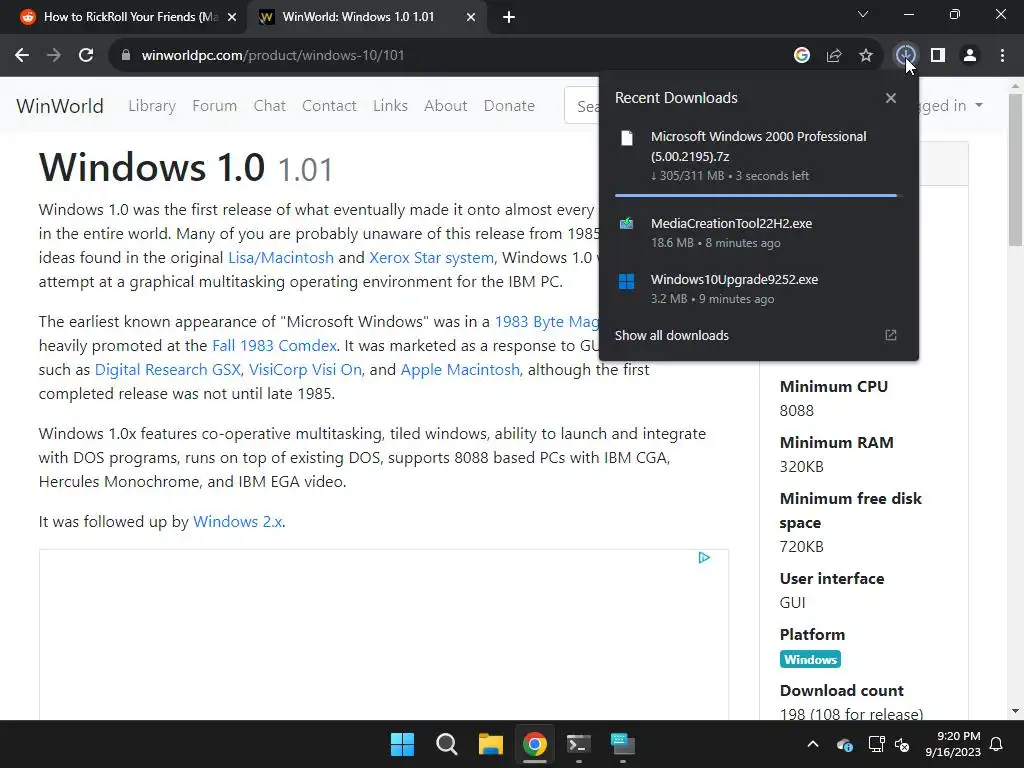Click the blue-window app icon in the taskbar

click(622, 744)
